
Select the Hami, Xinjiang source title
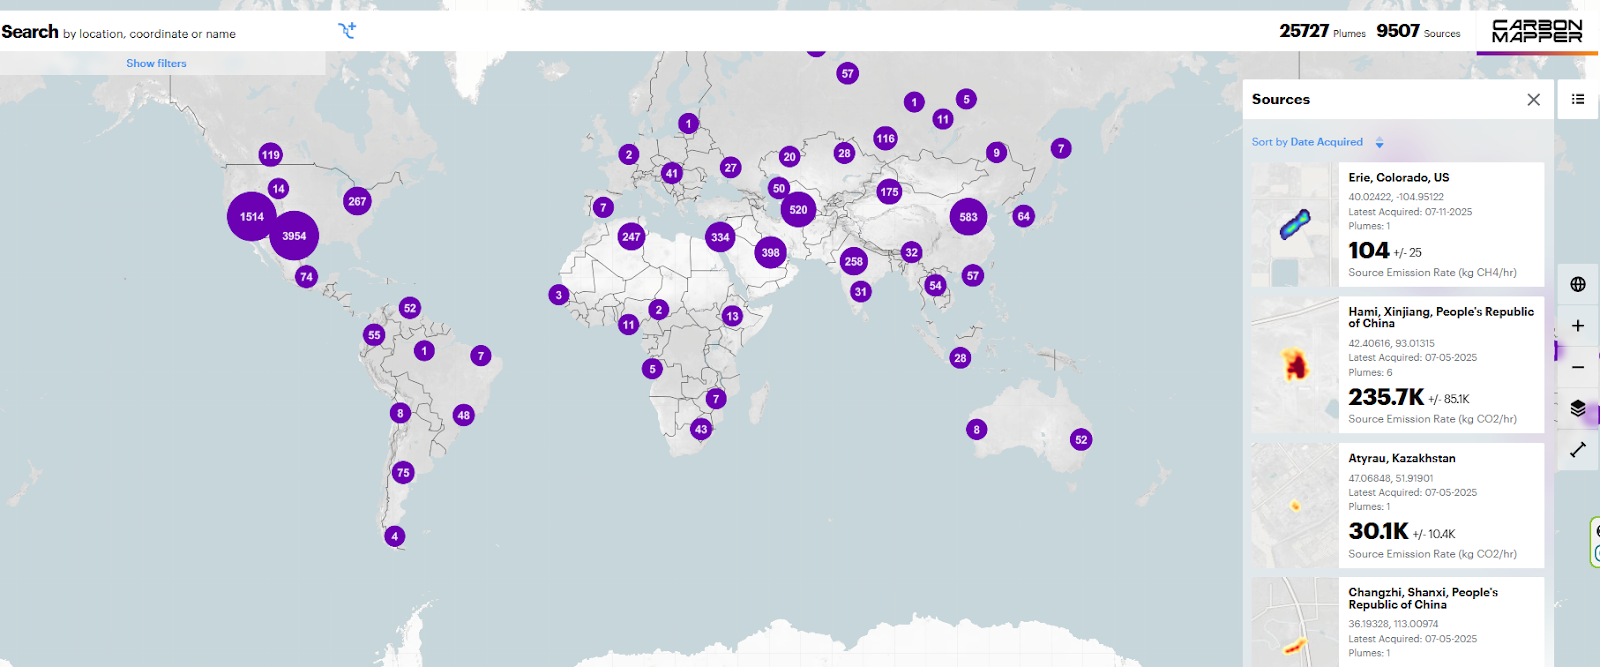1441,317
